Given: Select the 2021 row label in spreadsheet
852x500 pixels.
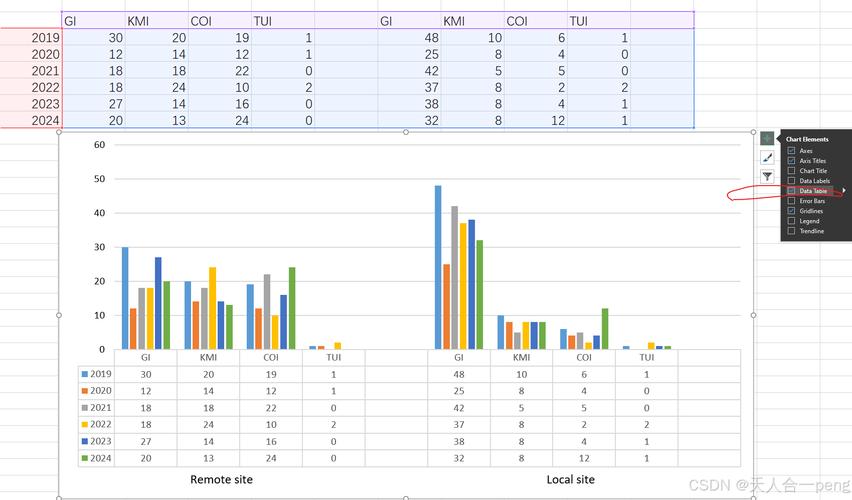Looking at the screenshot, I should 45,71.
